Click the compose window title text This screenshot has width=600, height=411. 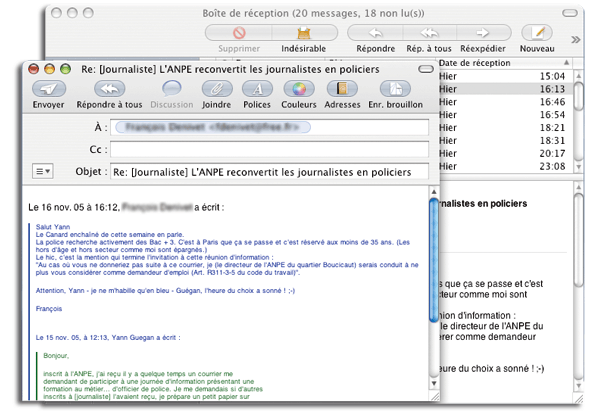coord(230,69)
